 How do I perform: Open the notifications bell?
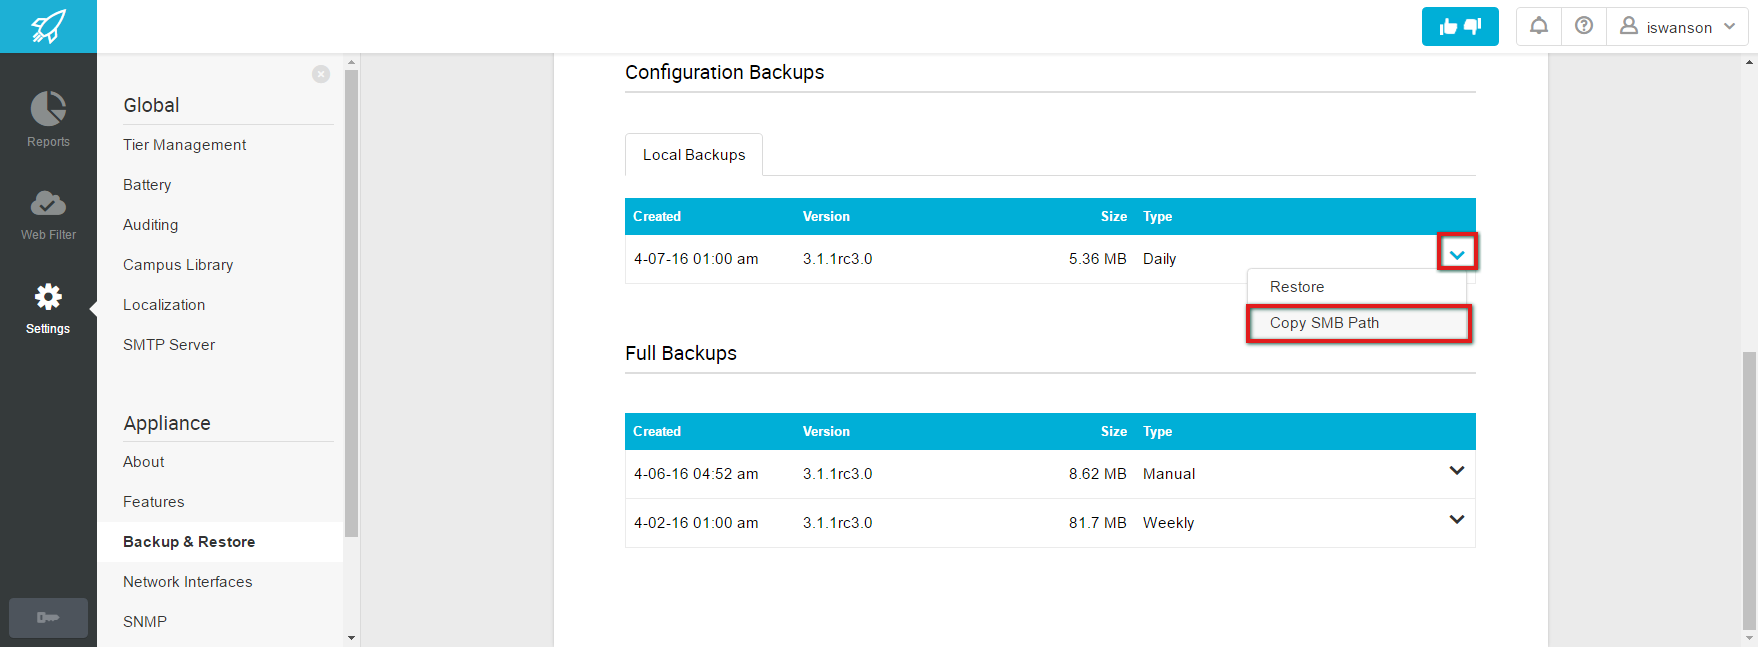[x=1539, y=26]
